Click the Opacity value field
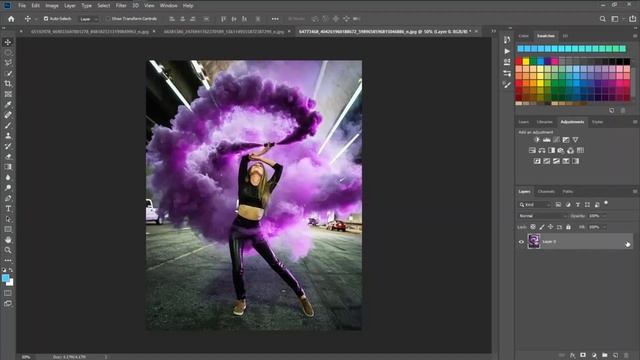This screenshot has width=640, height=360. pos(594,216)
